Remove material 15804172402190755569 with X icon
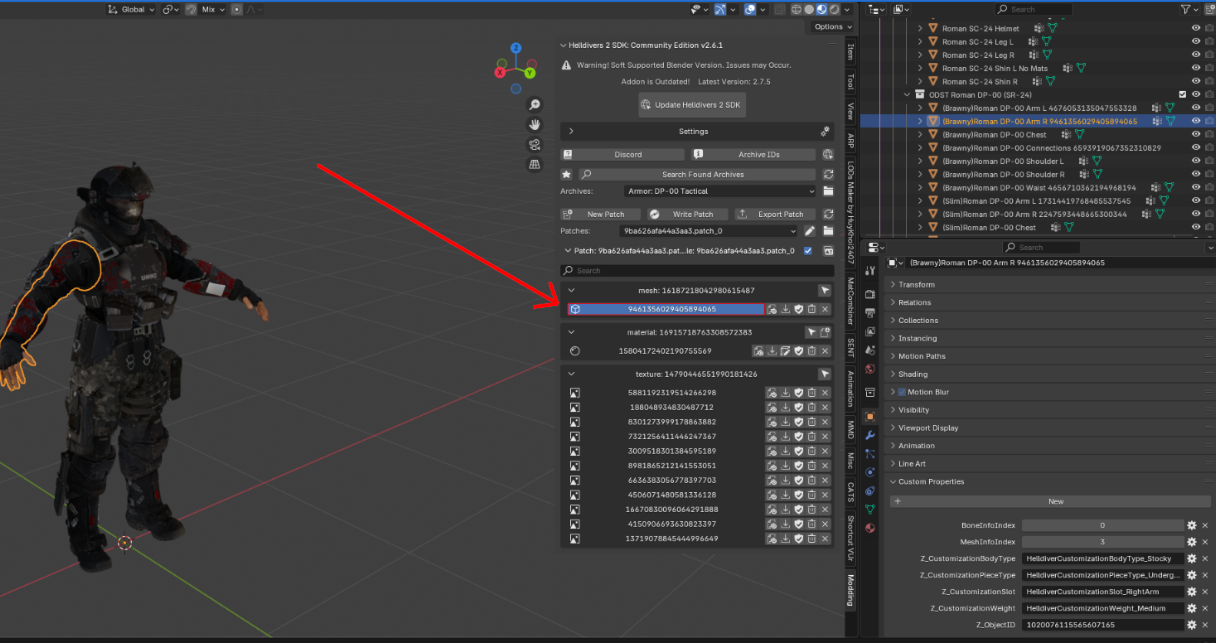1216x643 pixels. point(825,351)
